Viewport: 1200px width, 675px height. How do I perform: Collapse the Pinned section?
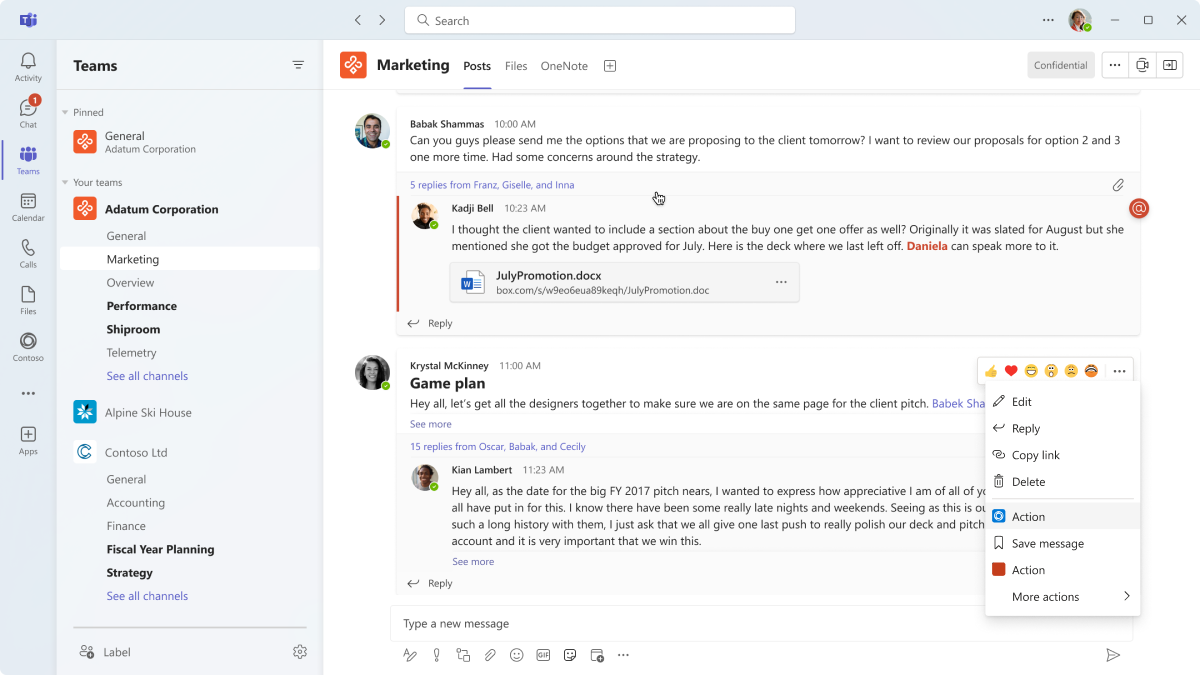tap(66, 113)
